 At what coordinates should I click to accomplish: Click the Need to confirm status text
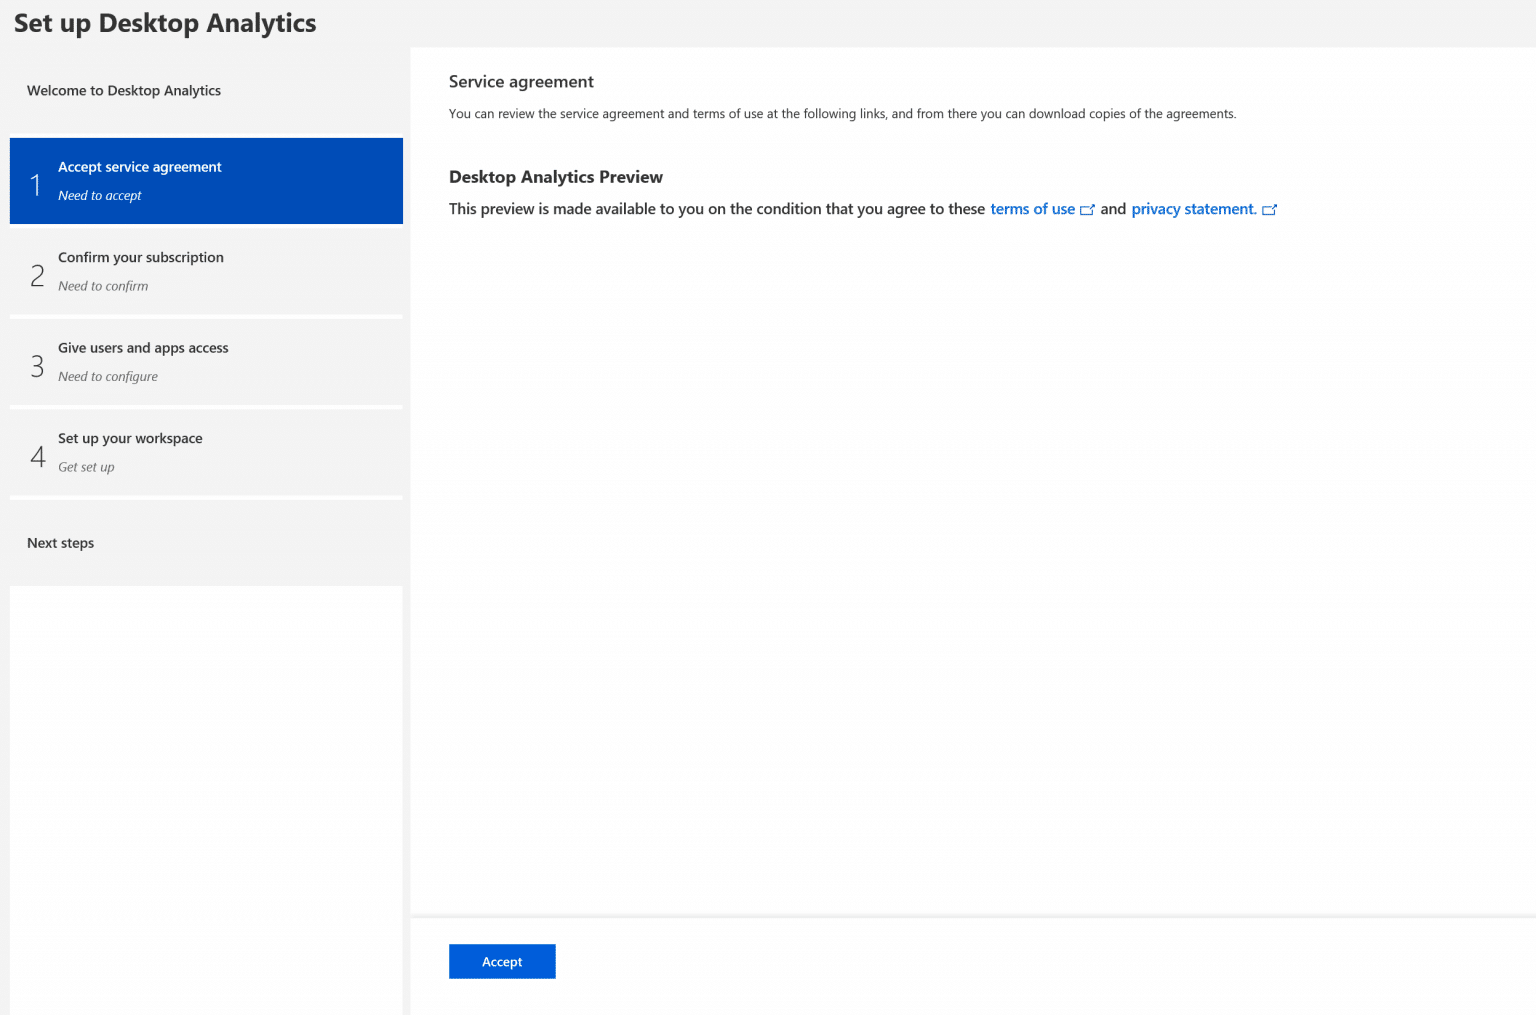(x=103, y=286)
